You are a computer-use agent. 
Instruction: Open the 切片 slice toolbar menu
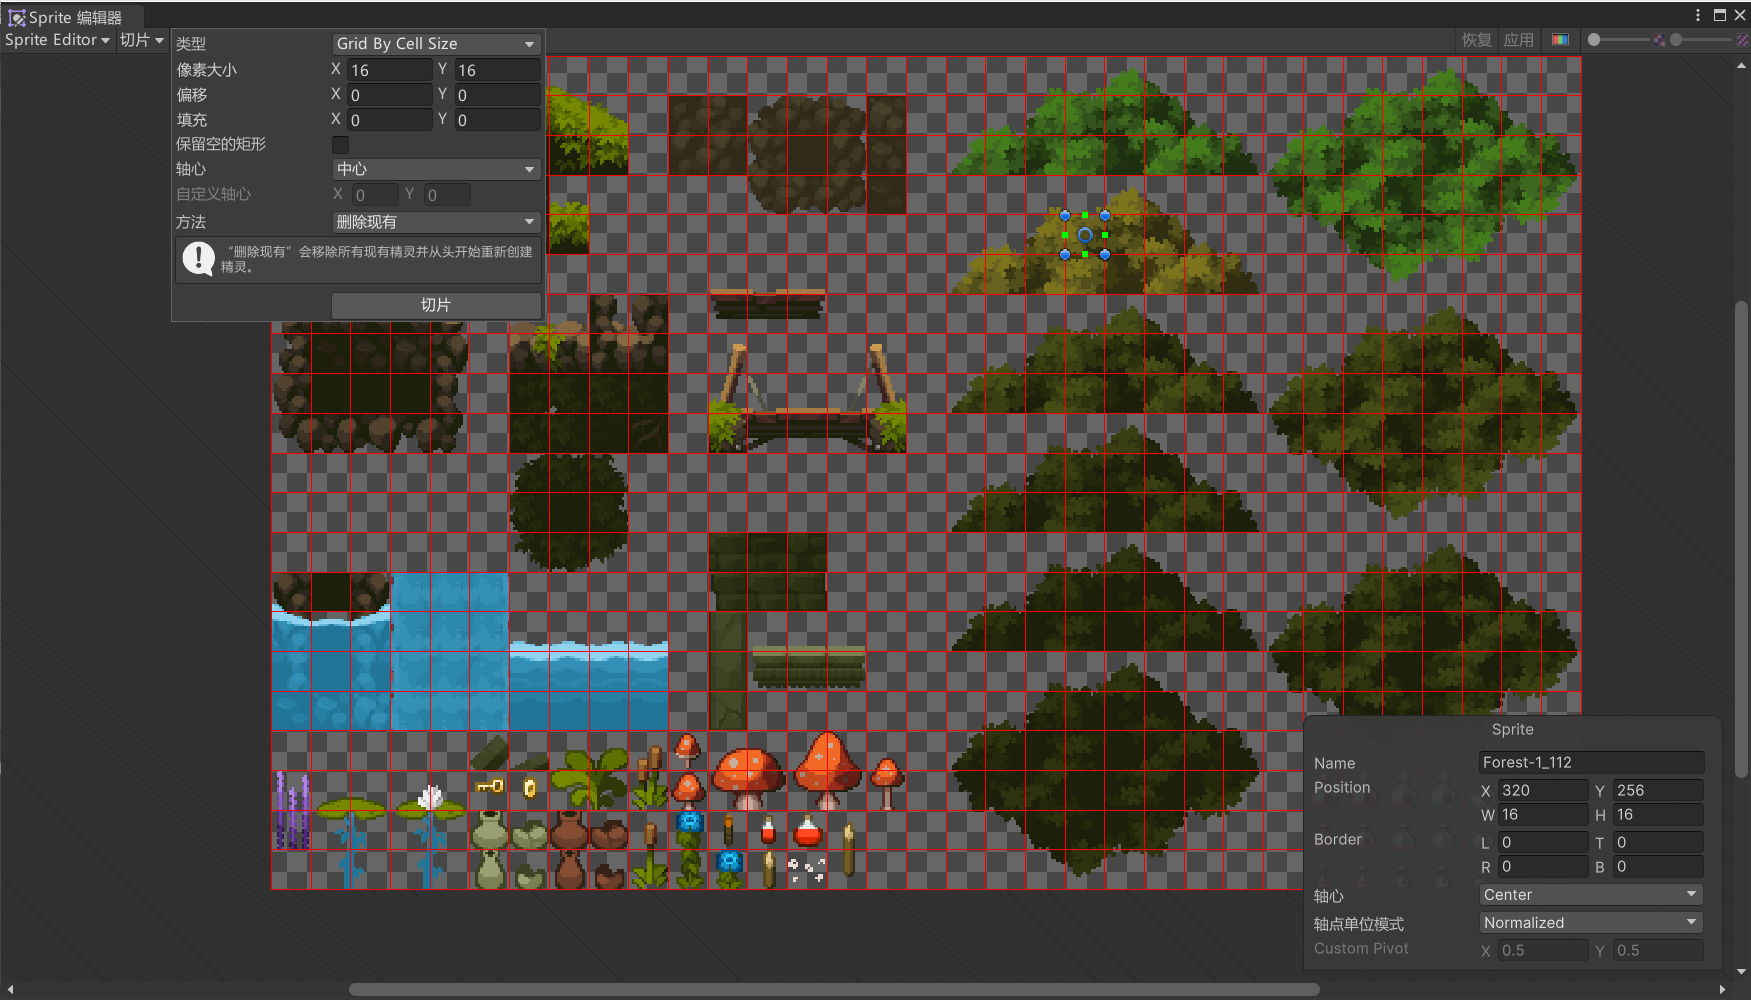[x=141, y=40]
